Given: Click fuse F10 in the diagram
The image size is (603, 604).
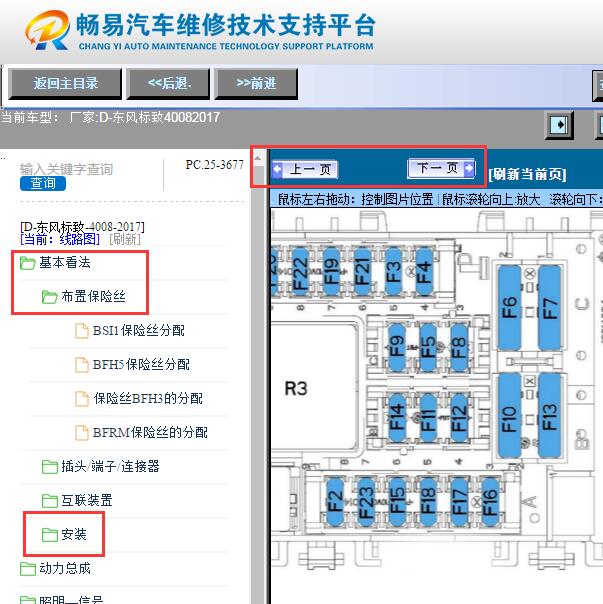Looking at the screenshot, I should pos(510,415).
